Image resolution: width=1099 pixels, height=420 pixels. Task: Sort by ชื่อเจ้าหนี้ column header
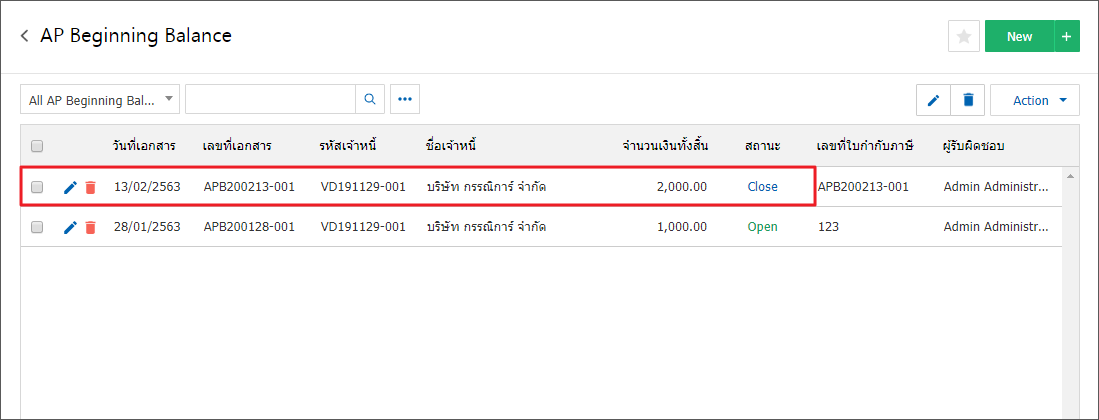451,146
